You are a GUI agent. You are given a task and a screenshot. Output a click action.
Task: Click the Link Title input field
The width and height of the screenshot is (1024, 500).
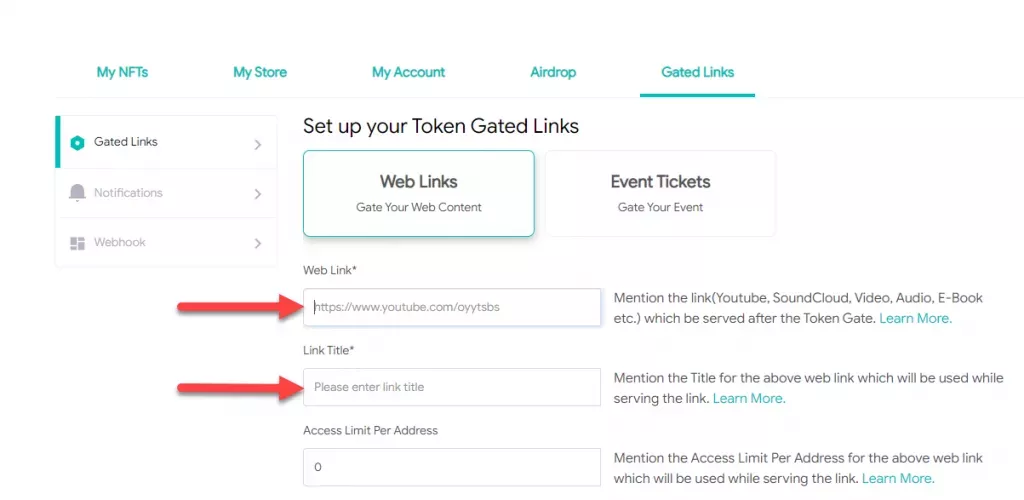pyautogui.click(x=452, y=387)
